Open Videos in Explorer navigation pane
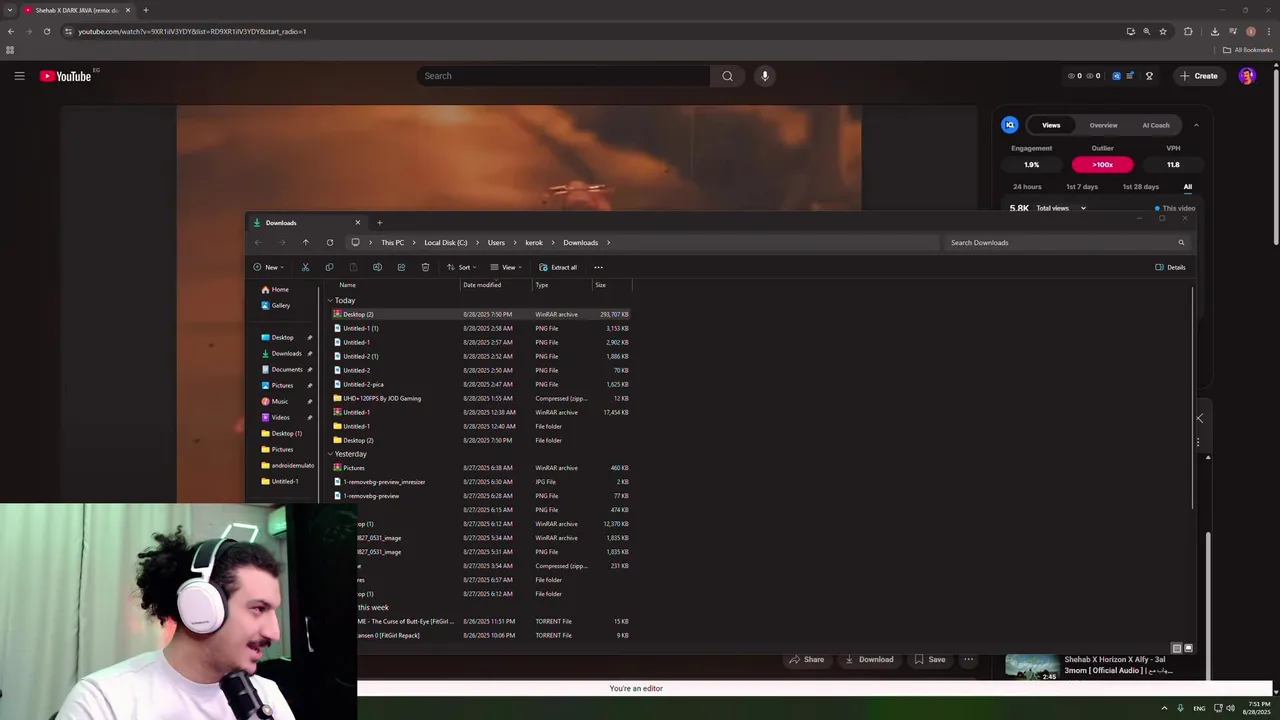Viewport: 1280px width, 720px height. coord(280,417)
